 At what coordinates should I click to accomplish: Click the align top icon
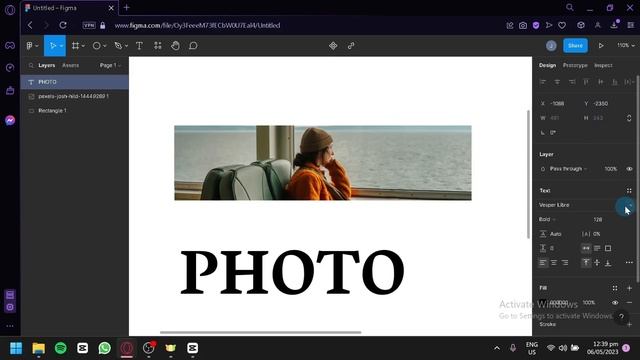pyautogui.click(x=586, y=82)
